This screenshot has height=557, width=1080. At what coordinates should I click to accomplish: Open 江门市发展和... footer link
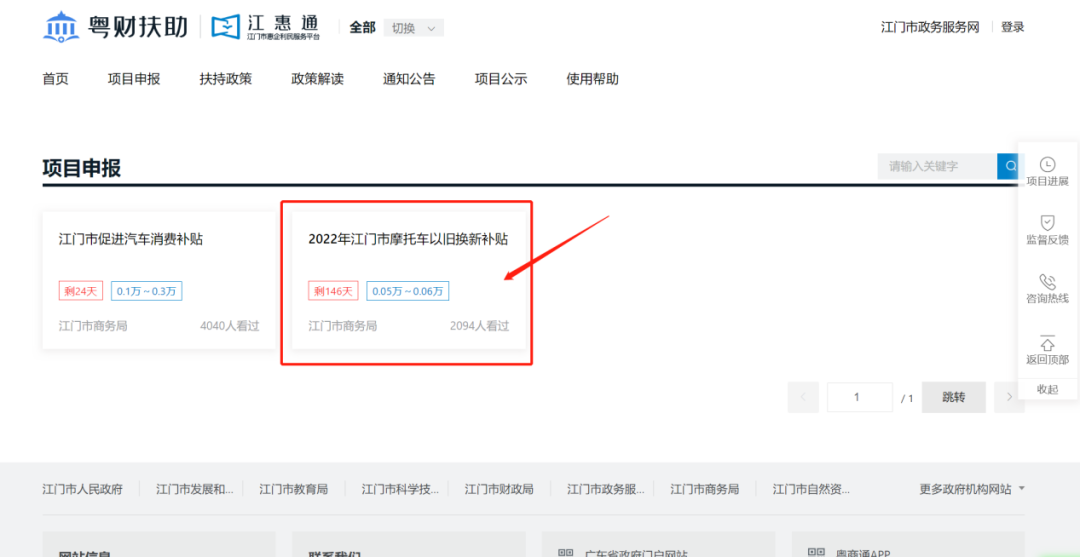[x=195, y=490]
